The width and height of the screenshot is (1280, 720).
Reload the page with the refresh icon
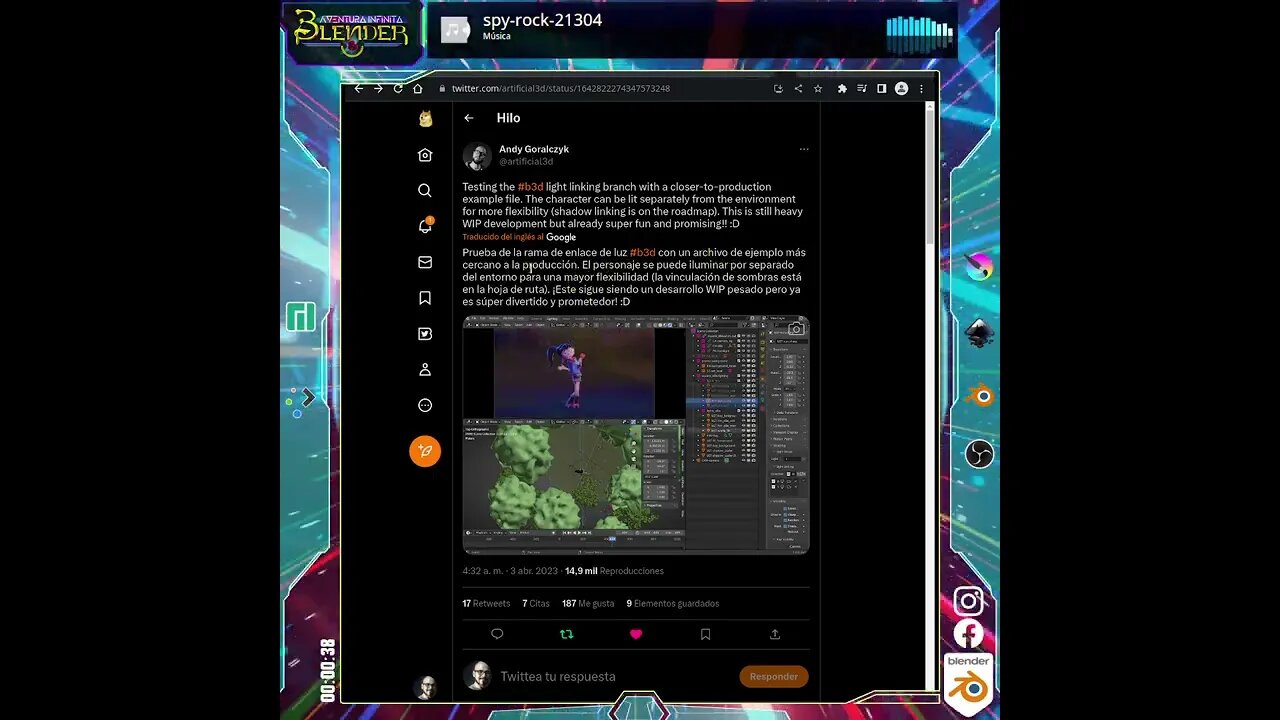(x=398, y=88)
